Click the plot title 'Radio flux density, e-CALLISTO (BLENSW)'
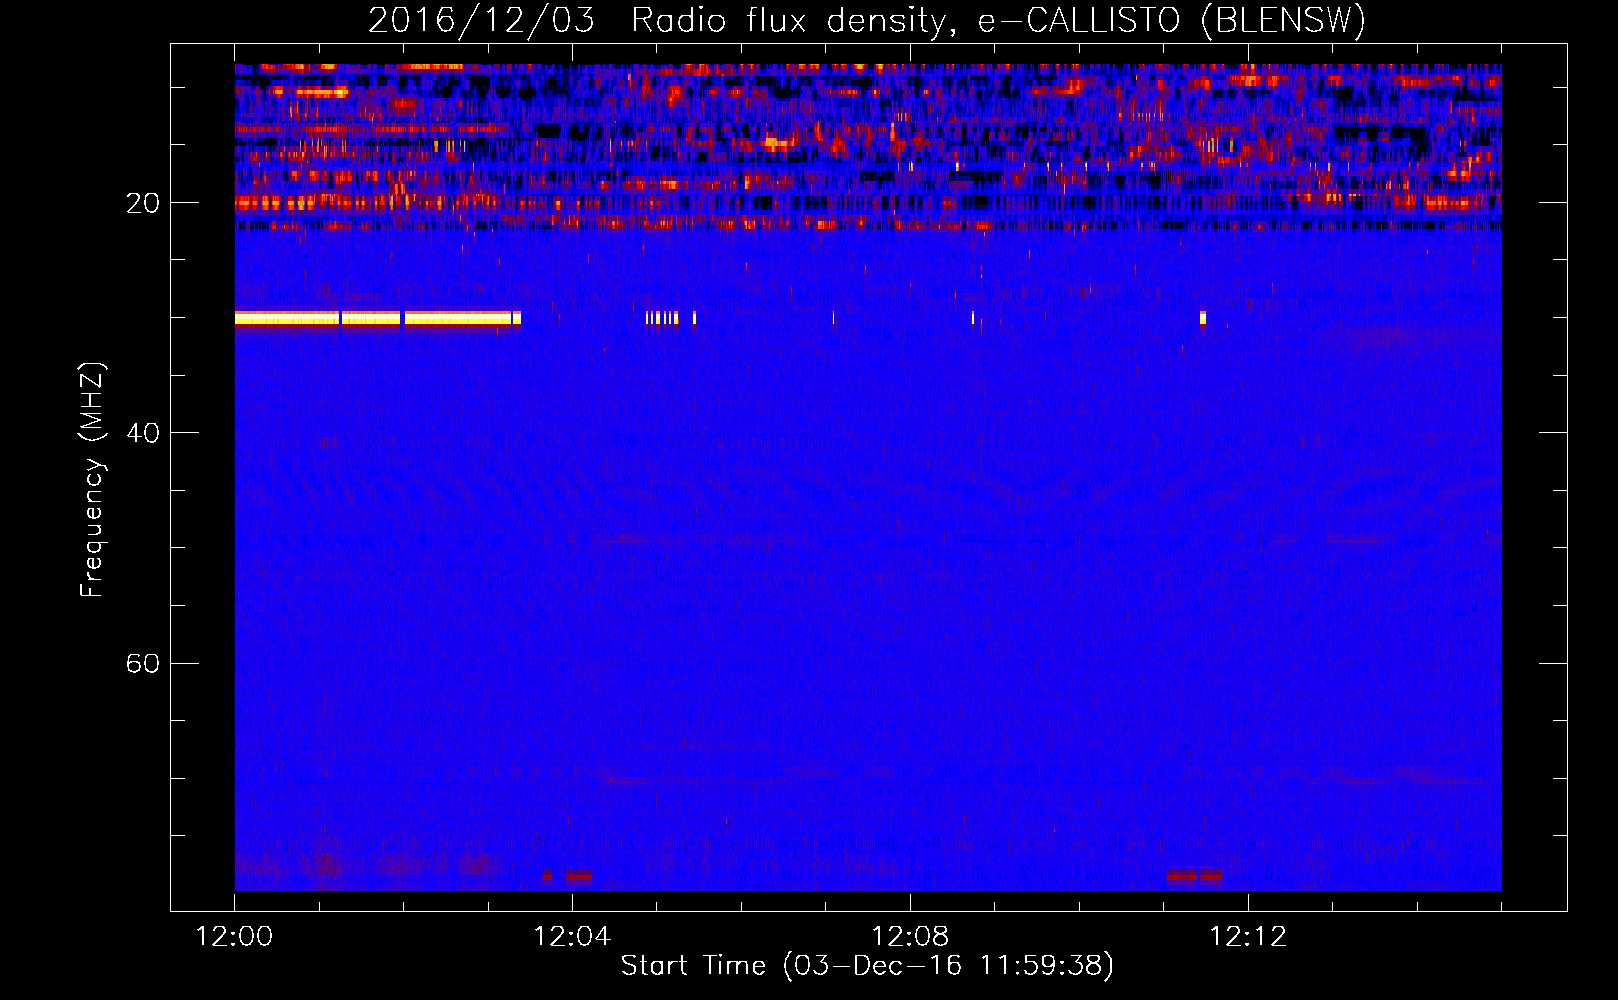1618x1000 pixels. [x=998, y=20]
